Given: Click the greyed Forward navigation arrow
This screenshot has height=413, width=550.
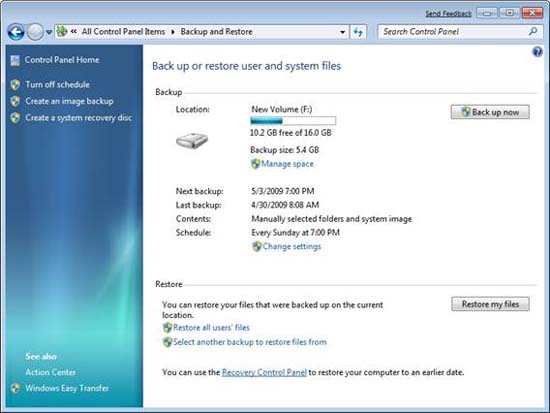Looking at the screenshot, I should pos(35,32).
